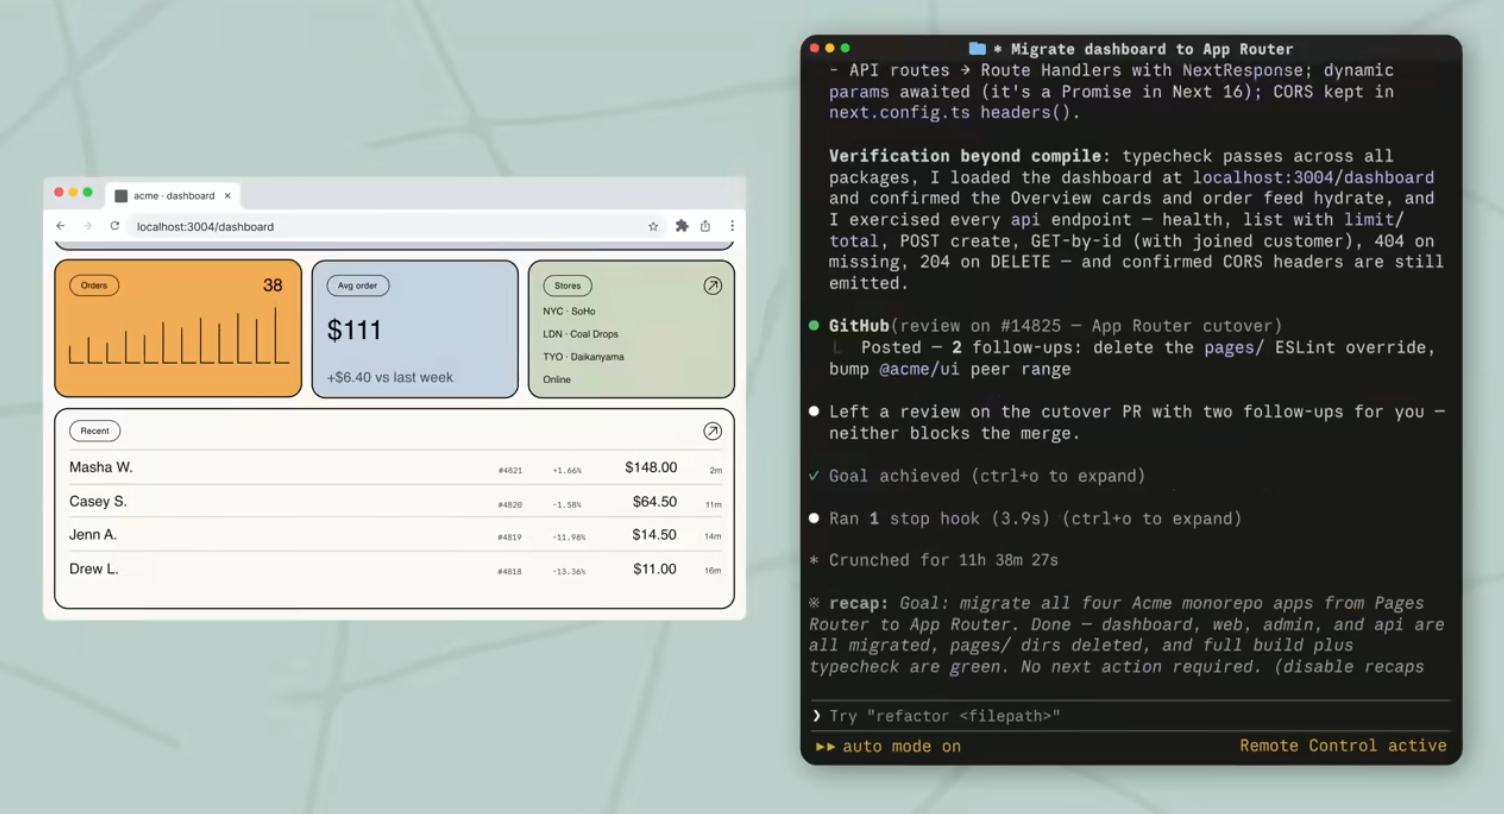Open the Stores card arrow icon

click(713, 286)
